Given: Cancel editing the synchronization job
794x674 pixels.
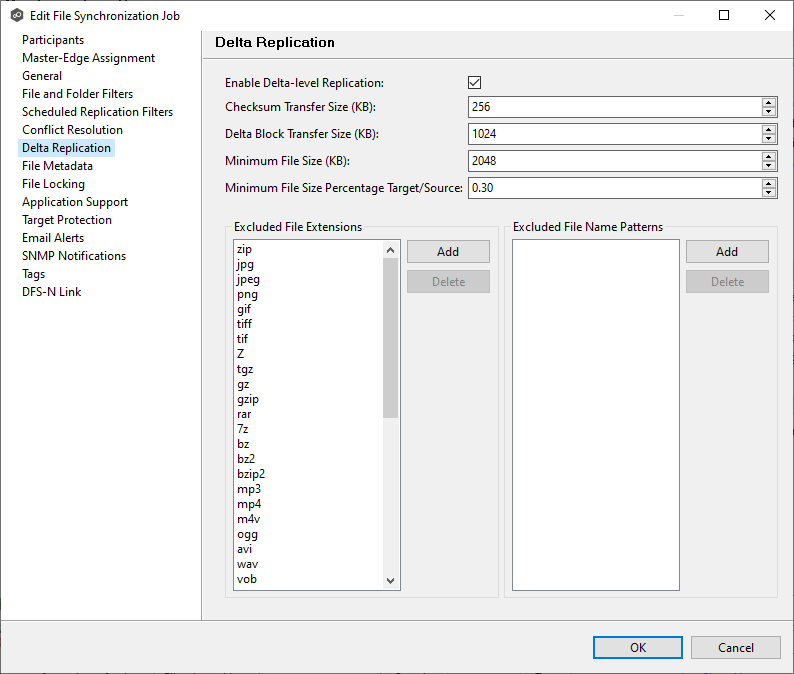Looking at the screenshot, I should tap(735, 647).
